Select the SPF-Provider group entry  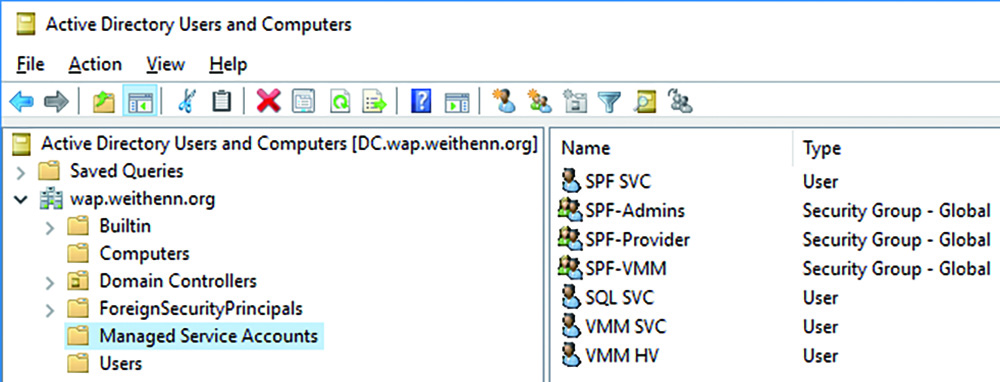point(637,240)
